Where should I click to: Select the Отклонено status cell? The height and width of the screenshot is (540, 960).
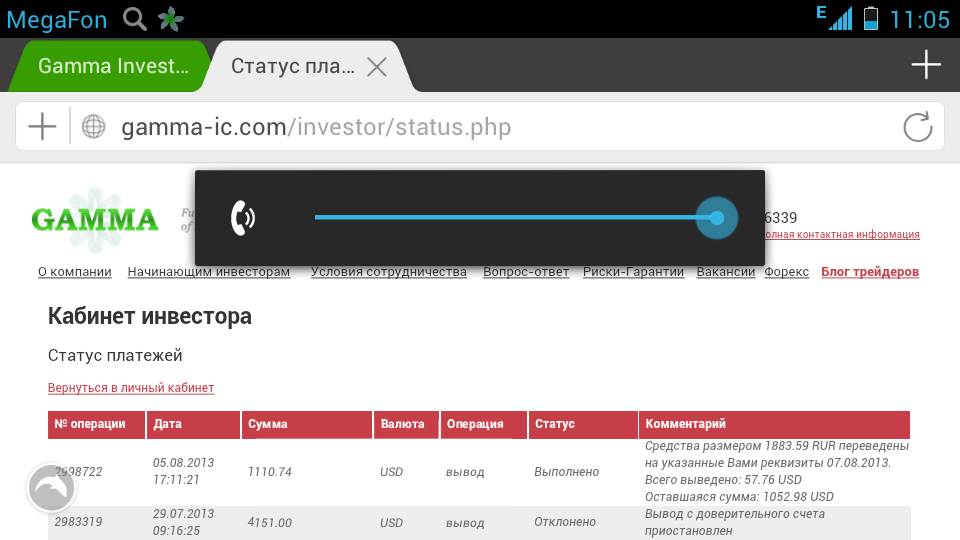click(x=564, y=522)
